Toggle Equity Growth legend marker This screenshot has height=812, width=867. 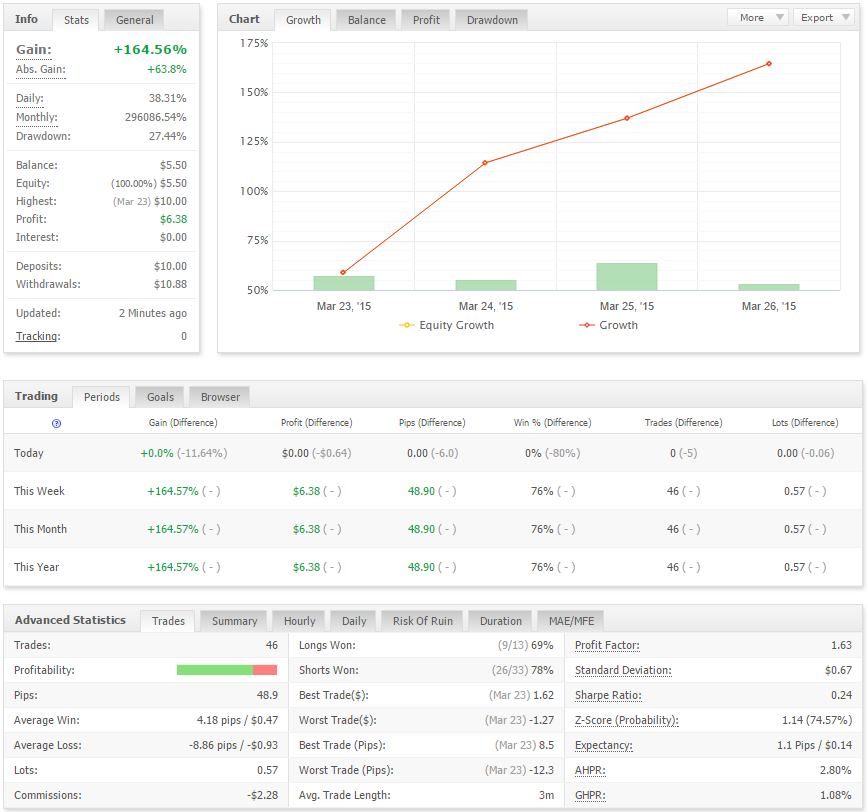(406, 325)
